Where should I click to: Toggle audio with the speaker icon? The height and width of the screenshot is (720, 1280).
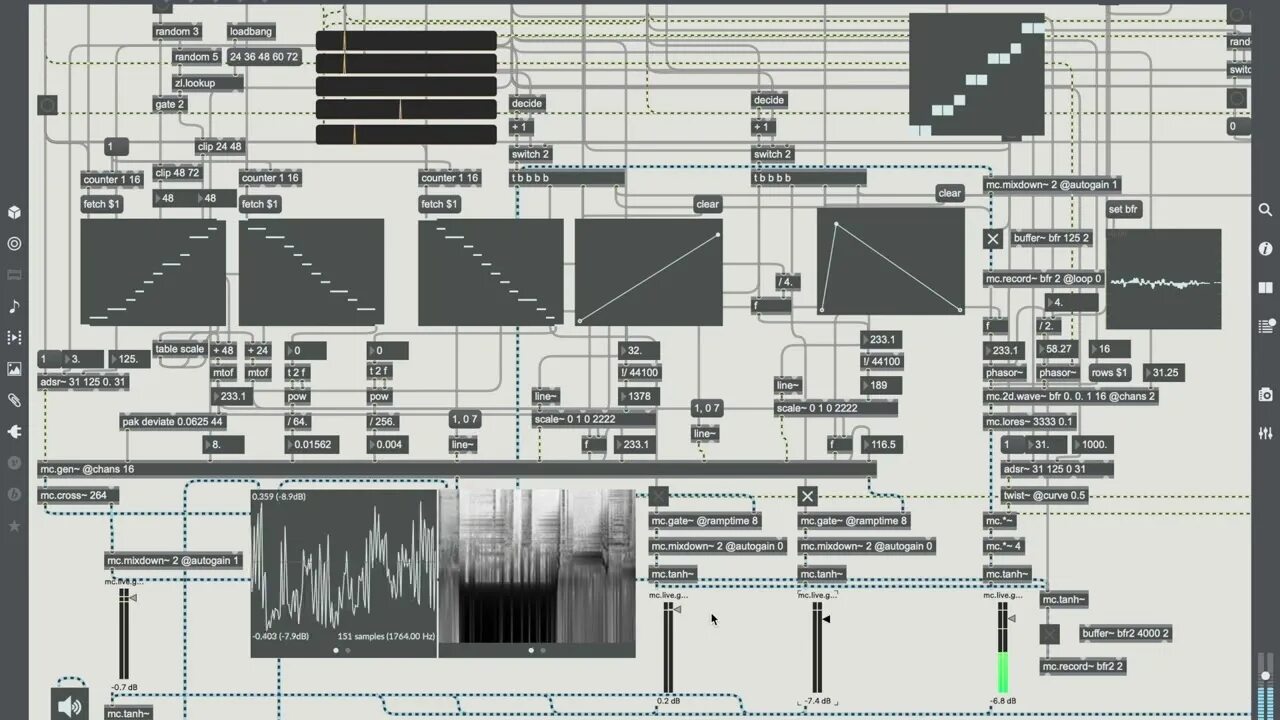(70, 705)
